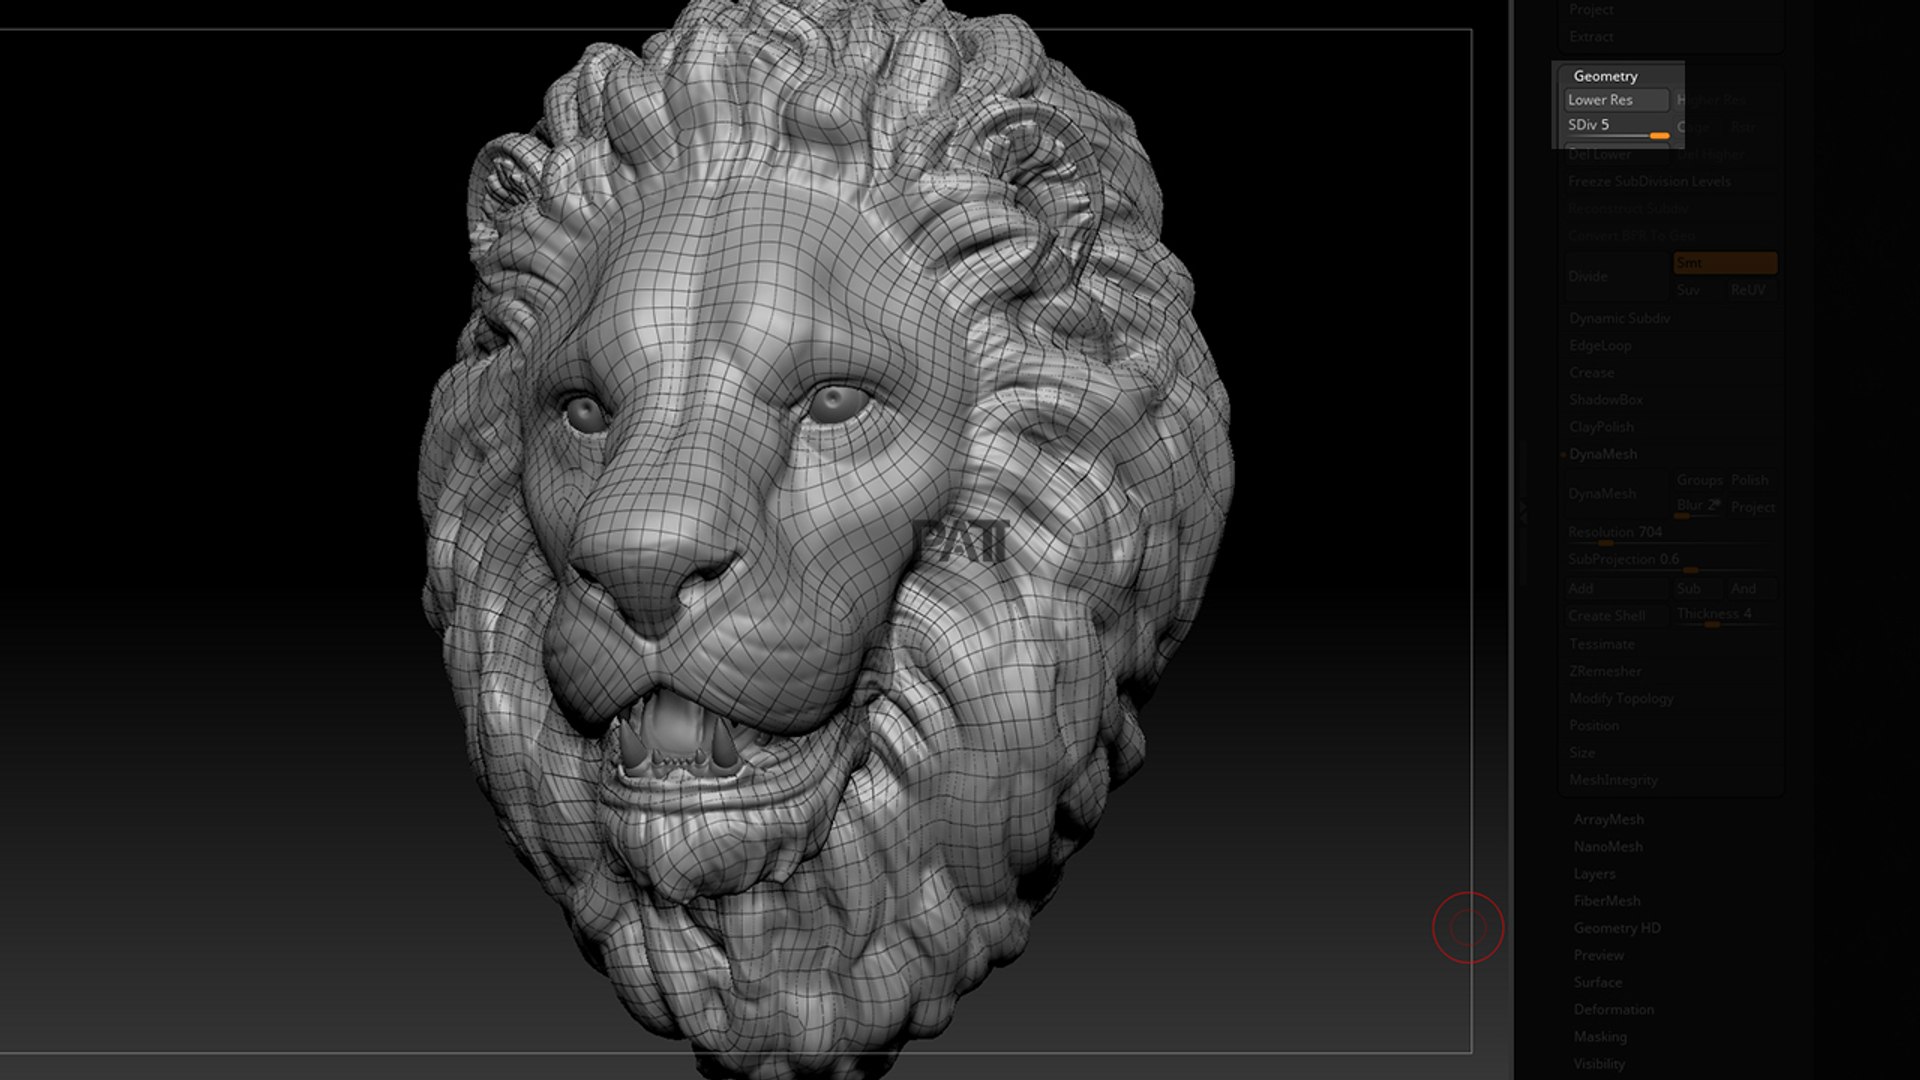Click the DynaMesh And button
The image size is (1920, 1080).
pyautogui.click(x=1751, y=588)
